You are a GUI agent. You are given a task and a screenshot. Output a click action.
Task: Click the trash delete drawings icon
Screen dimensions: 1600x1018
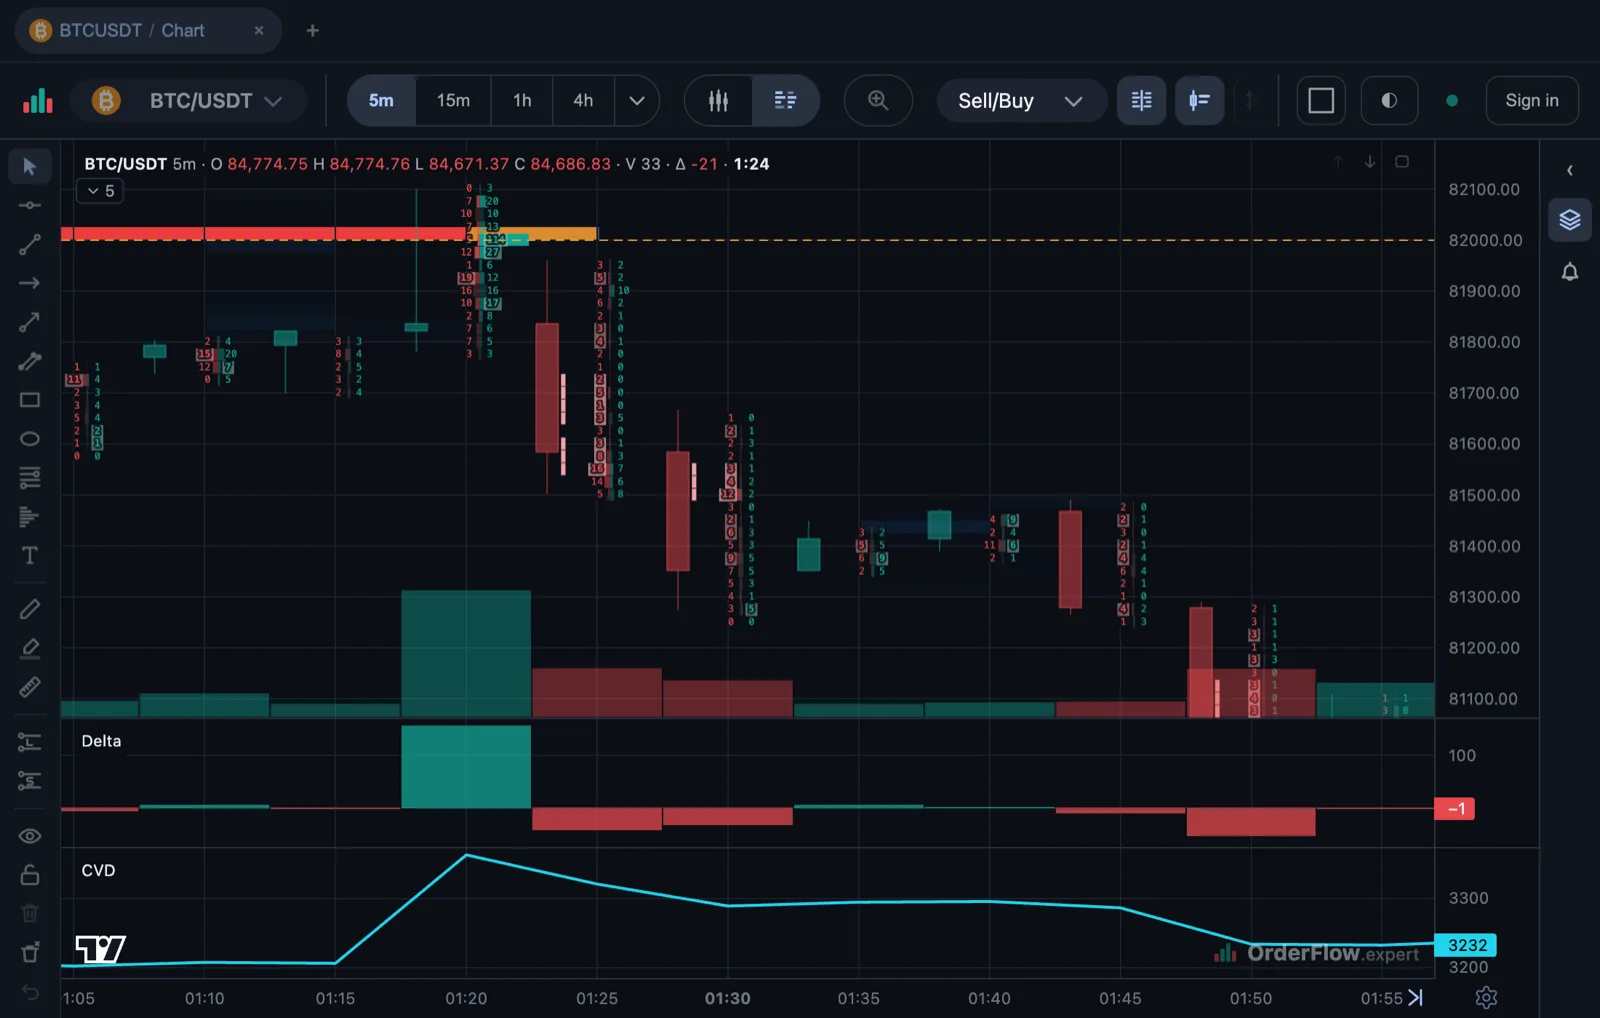(x=30, y=913)
